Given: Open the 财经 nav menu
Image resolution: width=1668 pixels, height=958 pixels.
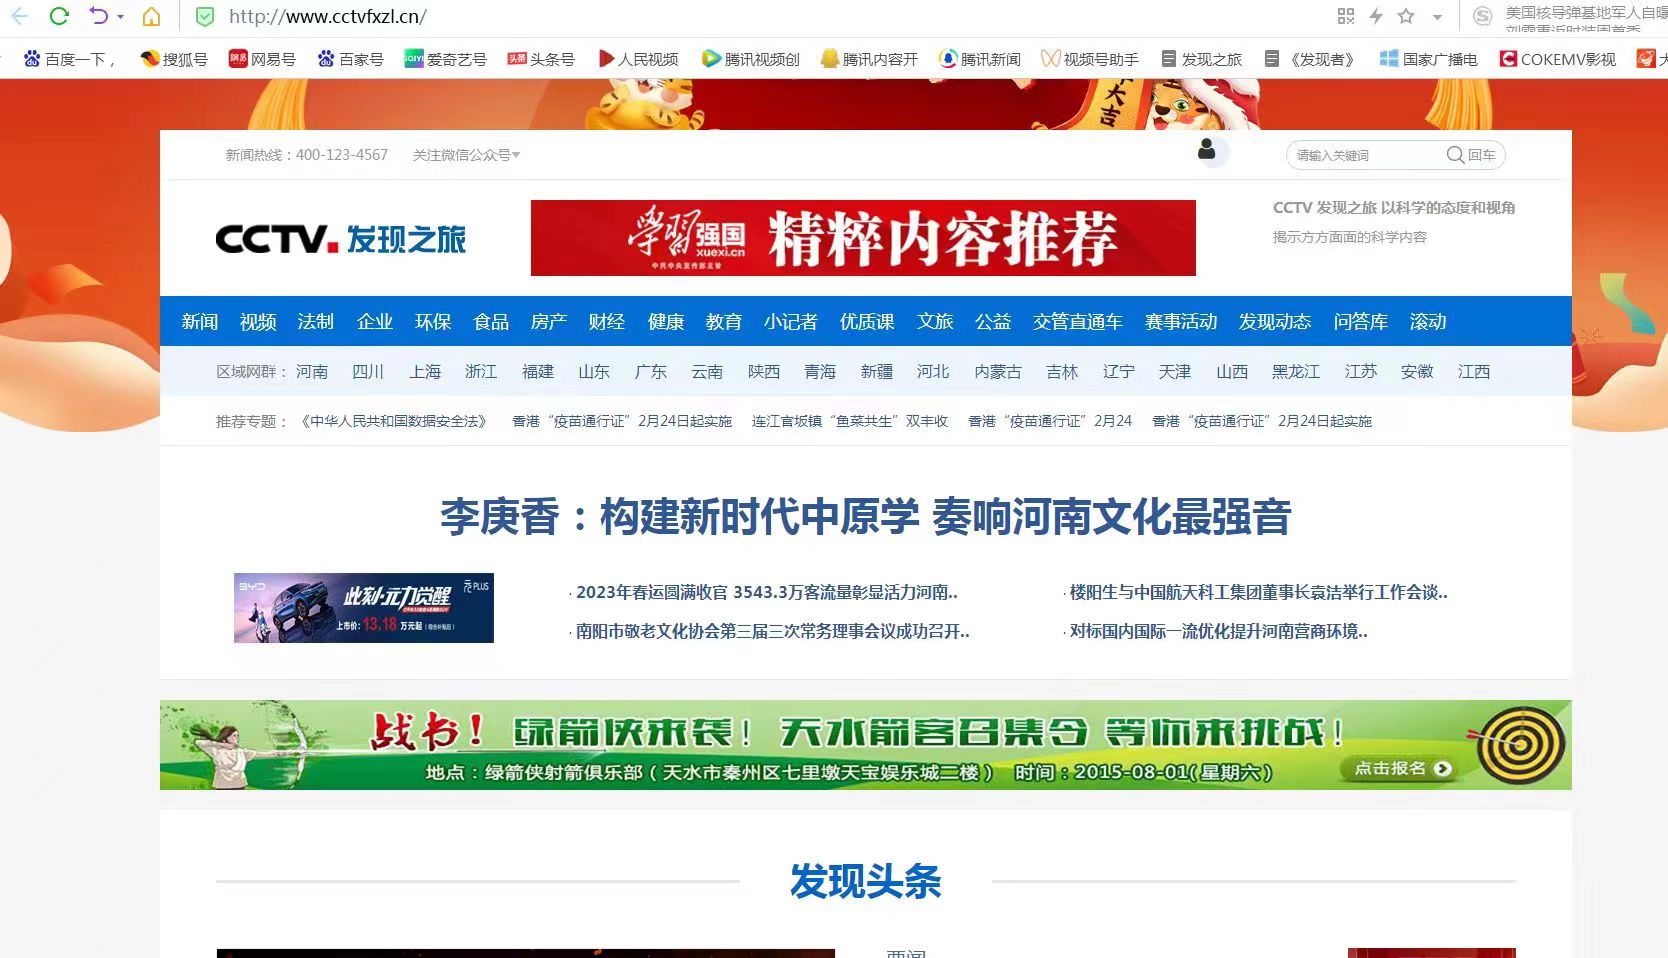Looking at the screenshot, I should point(607,321).
